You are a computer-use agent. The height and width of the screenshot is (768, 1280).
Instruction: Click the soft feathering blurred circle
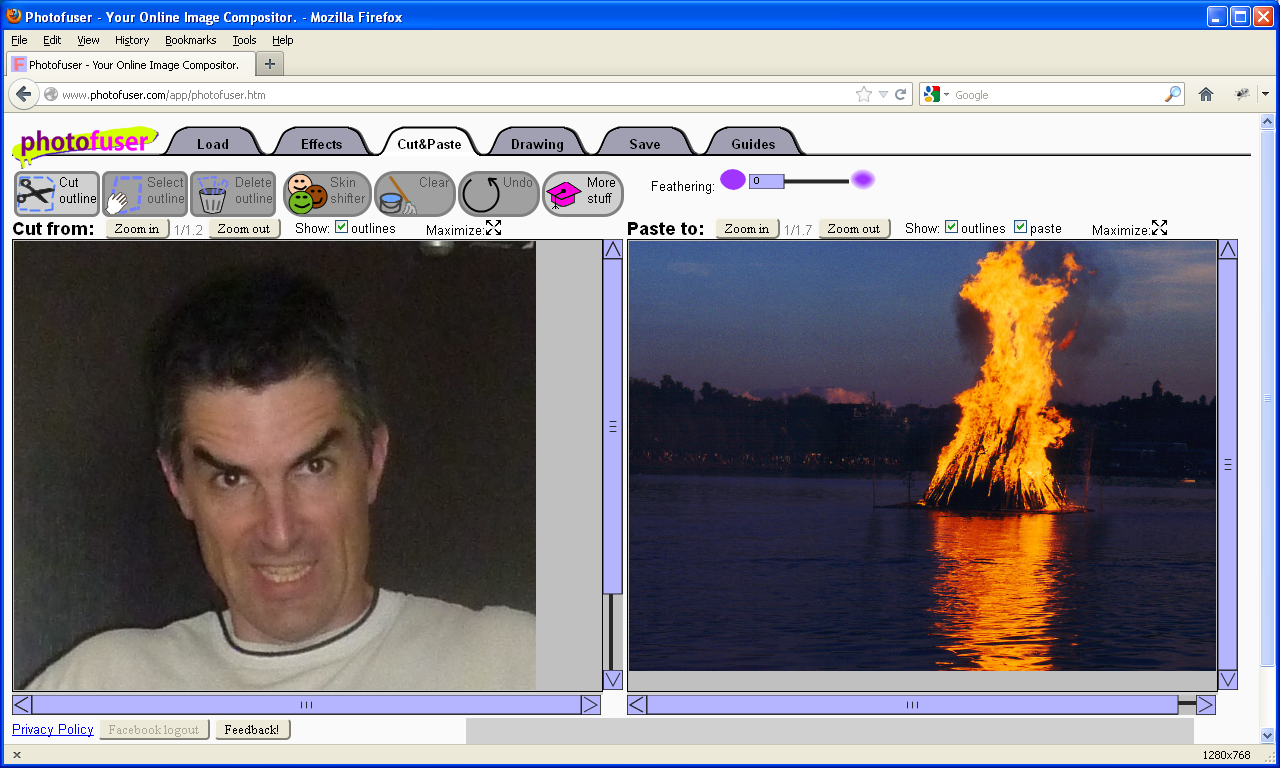(863, 180)
